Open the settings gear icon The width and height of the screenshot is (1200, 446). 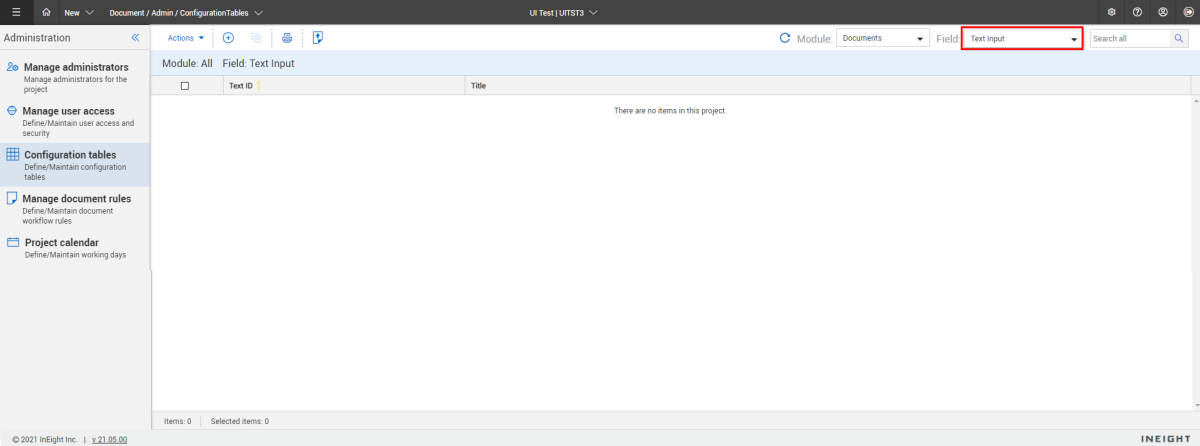point(1112,12)
